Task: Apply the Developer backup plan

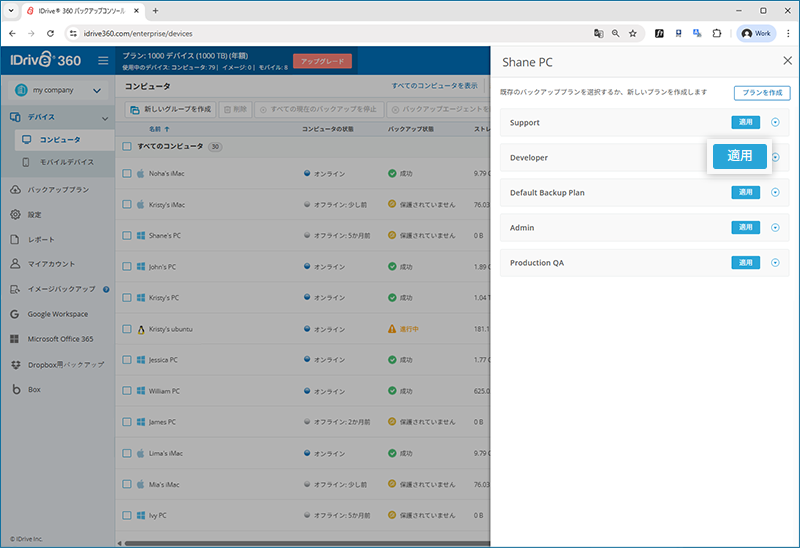Action: (739, 156)
